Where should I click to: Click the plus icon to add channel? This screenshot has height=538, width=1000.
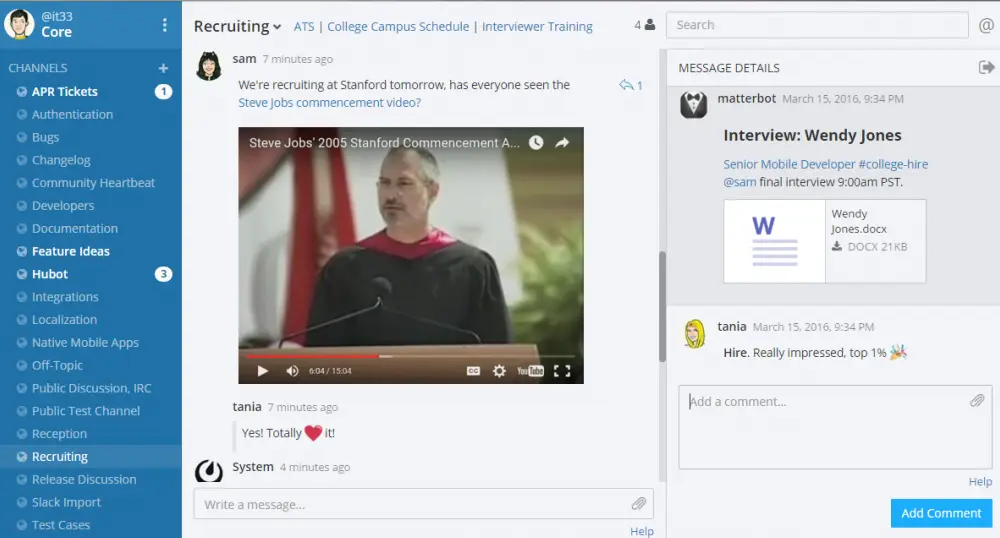click(x=163, y=68)
